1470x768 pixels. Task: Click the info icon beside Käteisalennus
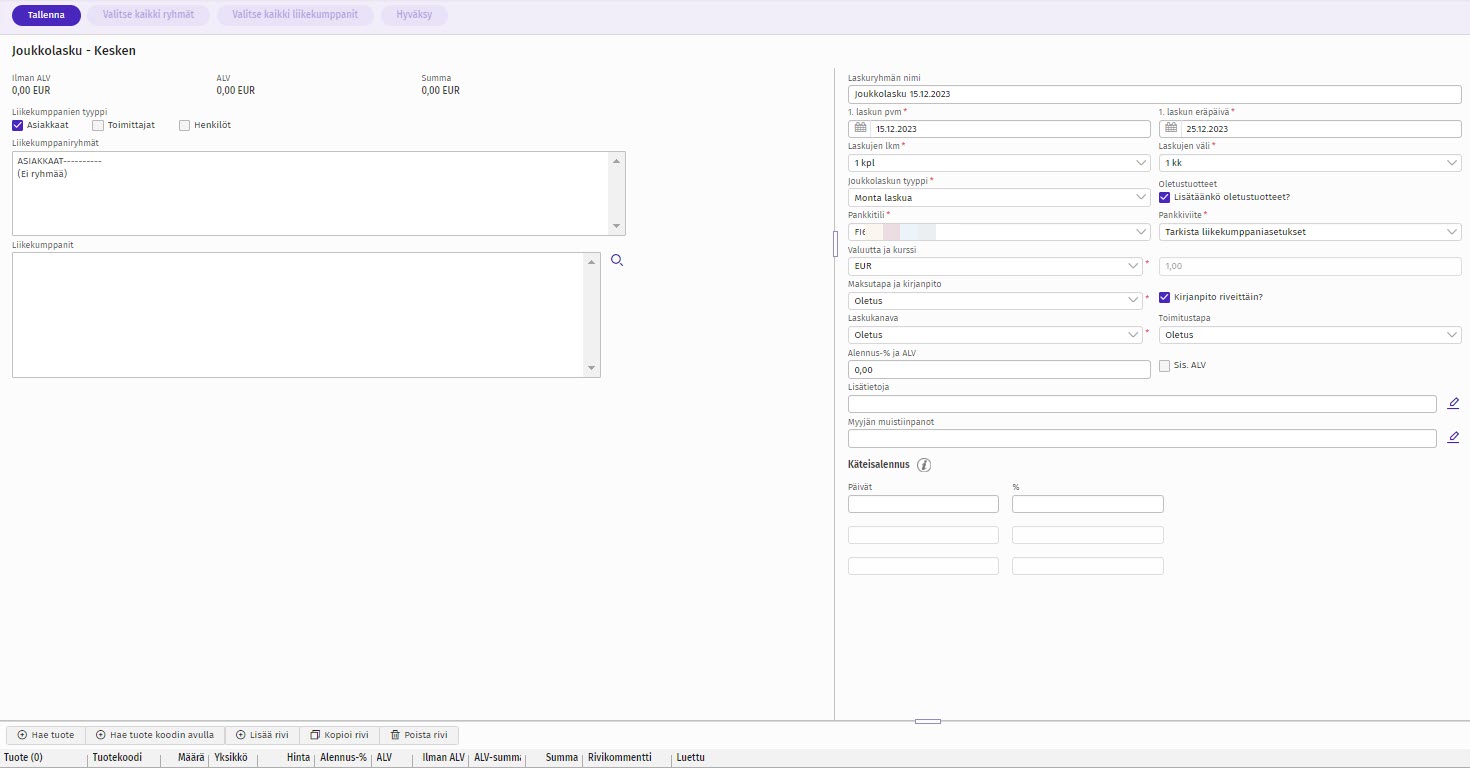924,465
